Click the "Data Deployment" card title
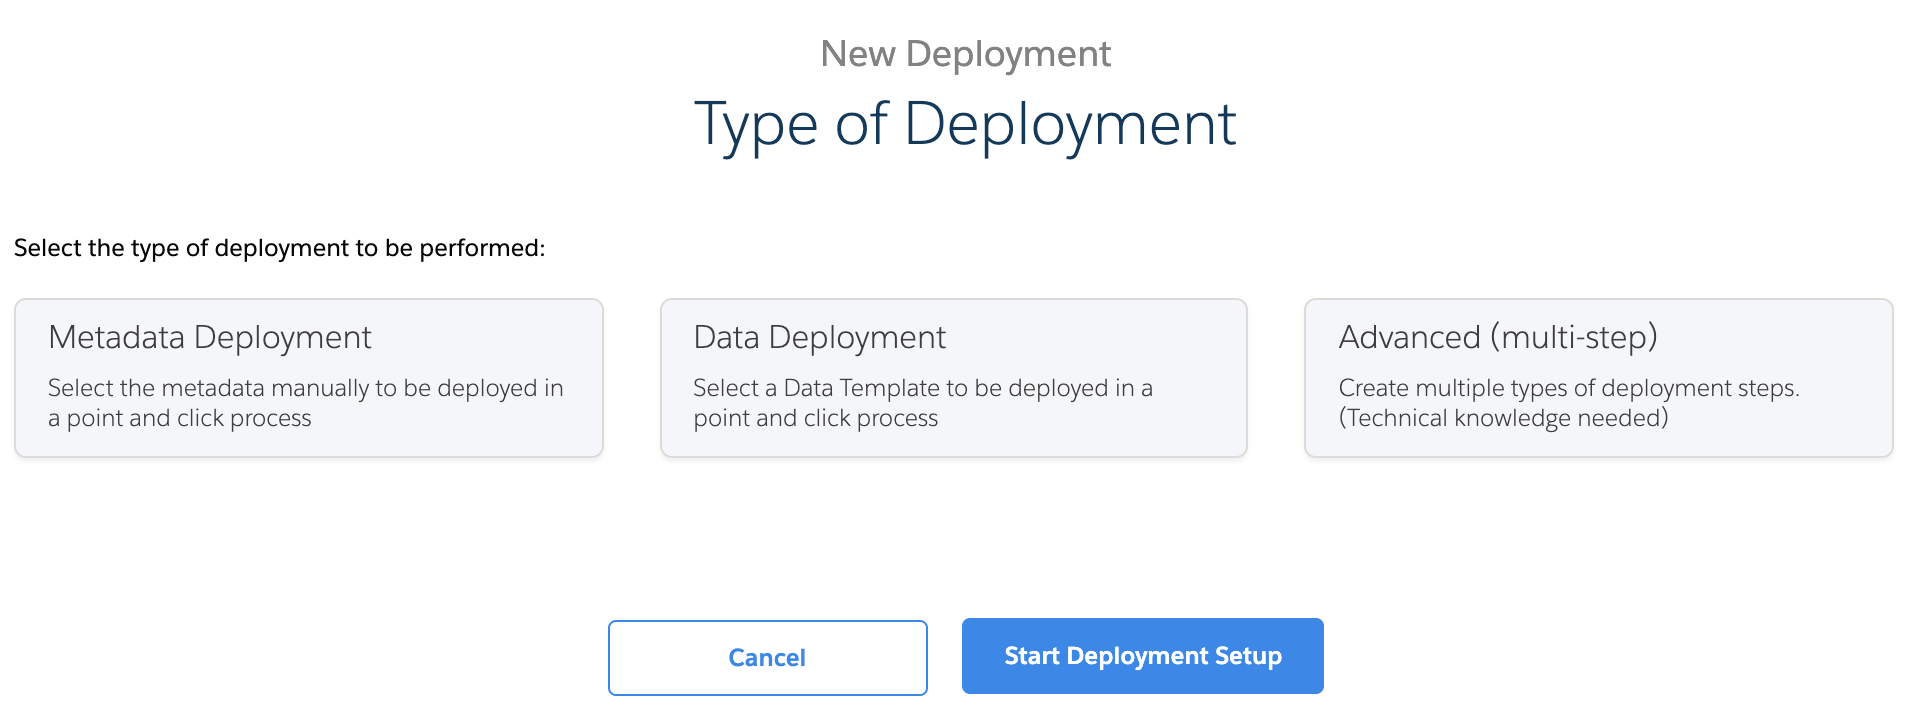1928x706 pixels. [x=819, y=337]
